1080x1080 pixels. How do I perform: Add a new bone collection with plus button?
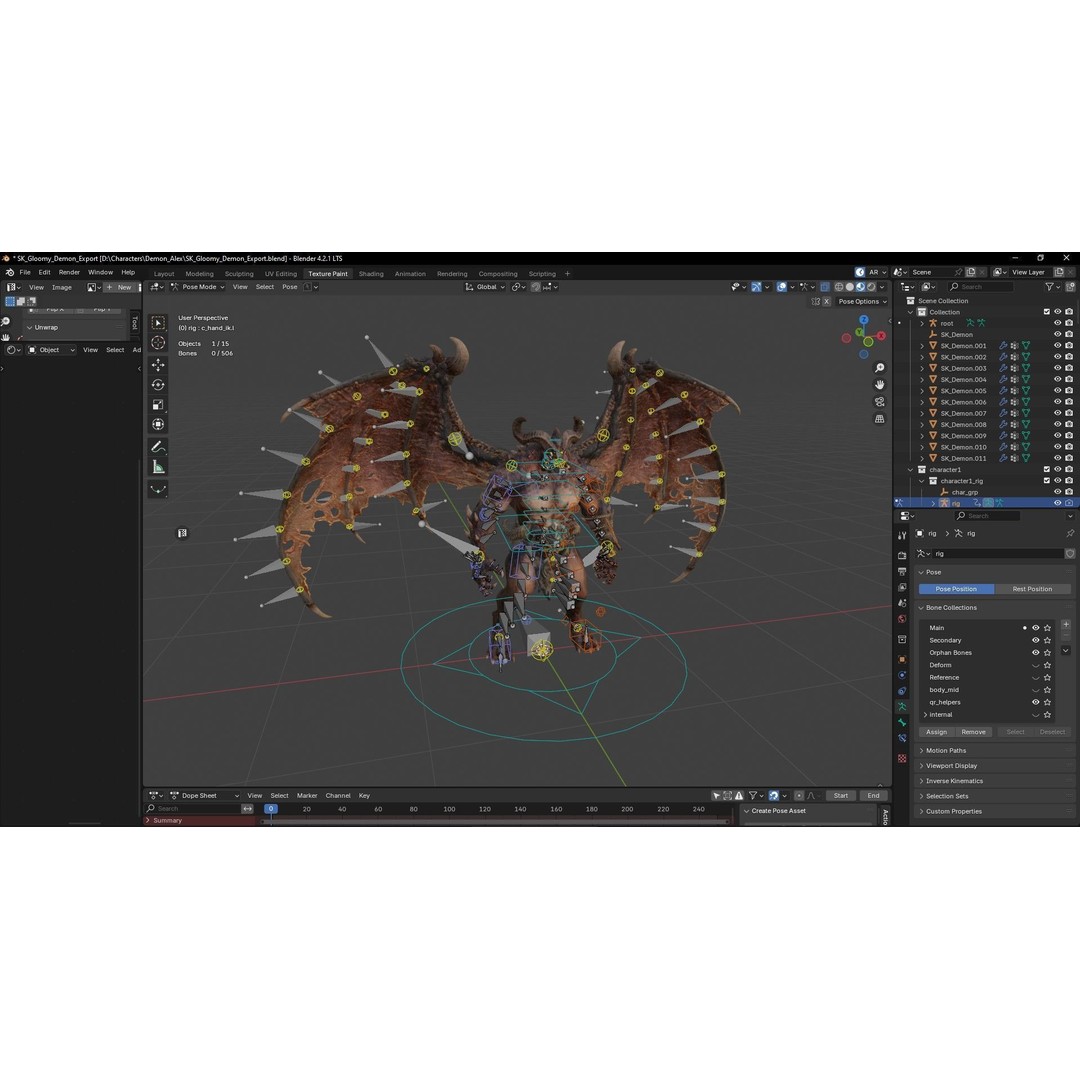coord(1066,625)
